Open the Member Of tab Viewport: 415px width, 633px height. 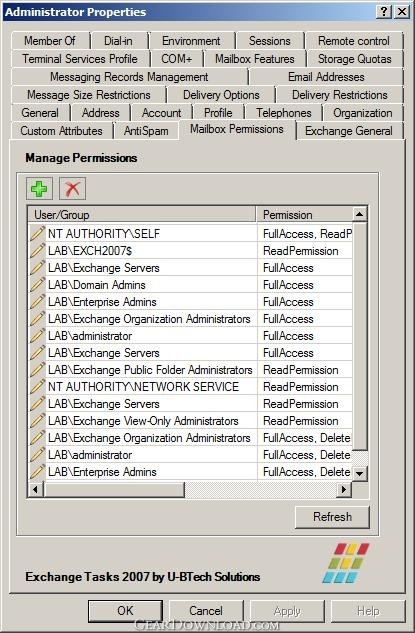coord(50,41)
